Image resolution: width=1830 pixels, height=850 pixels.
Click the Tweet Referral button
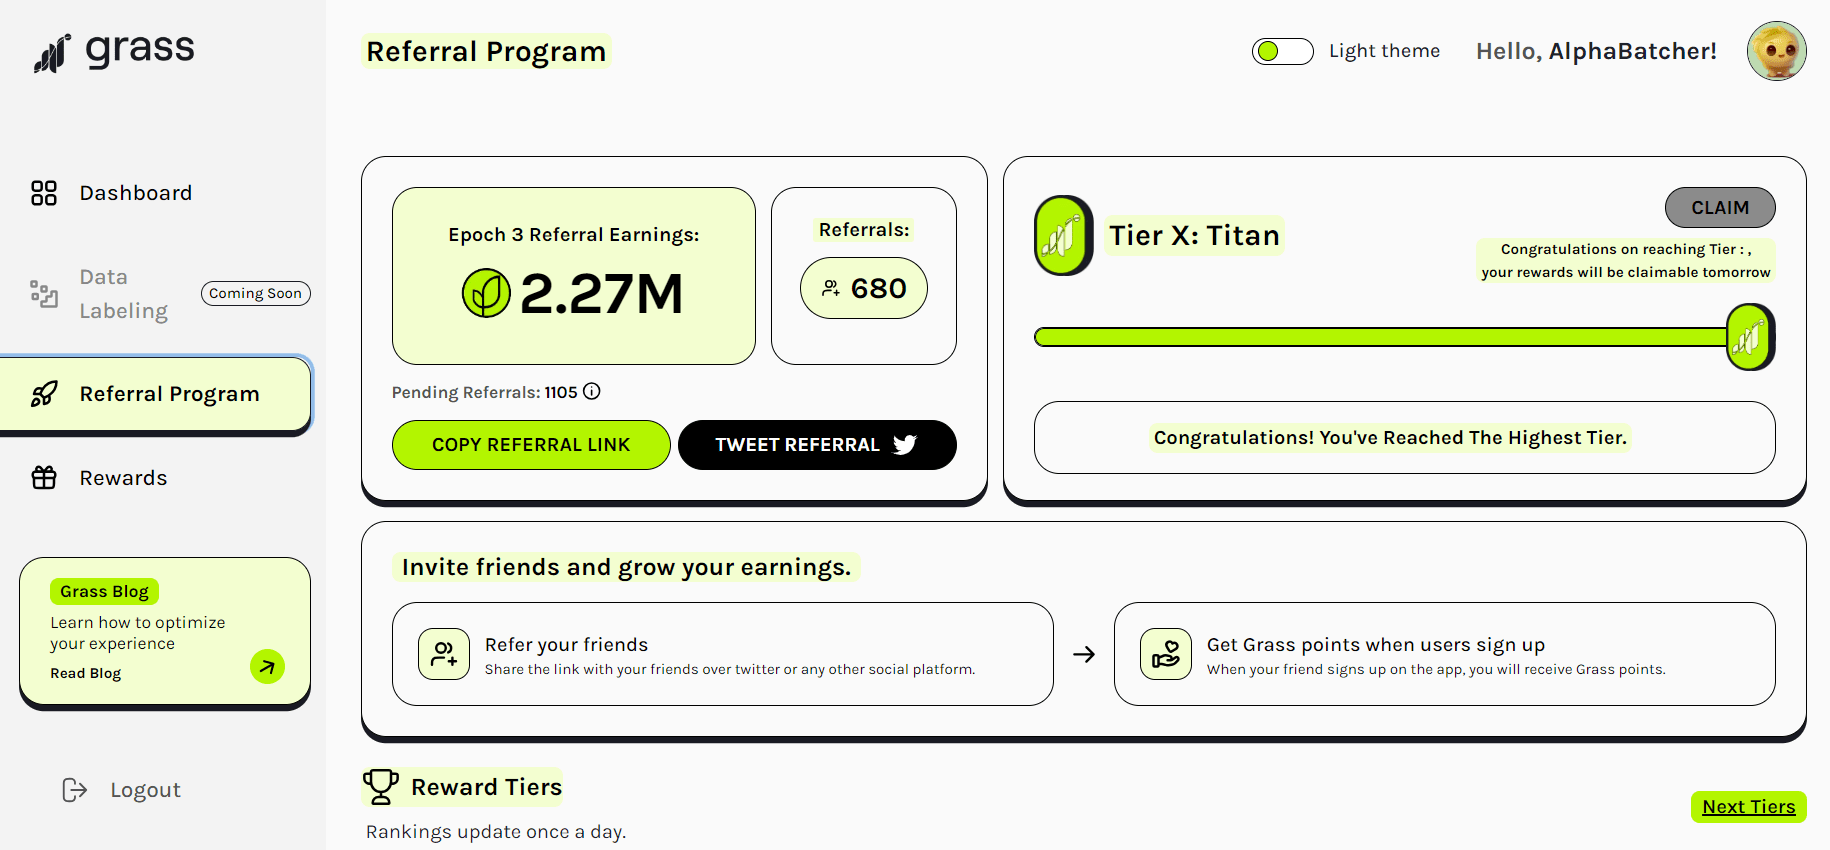coord(817,445)
